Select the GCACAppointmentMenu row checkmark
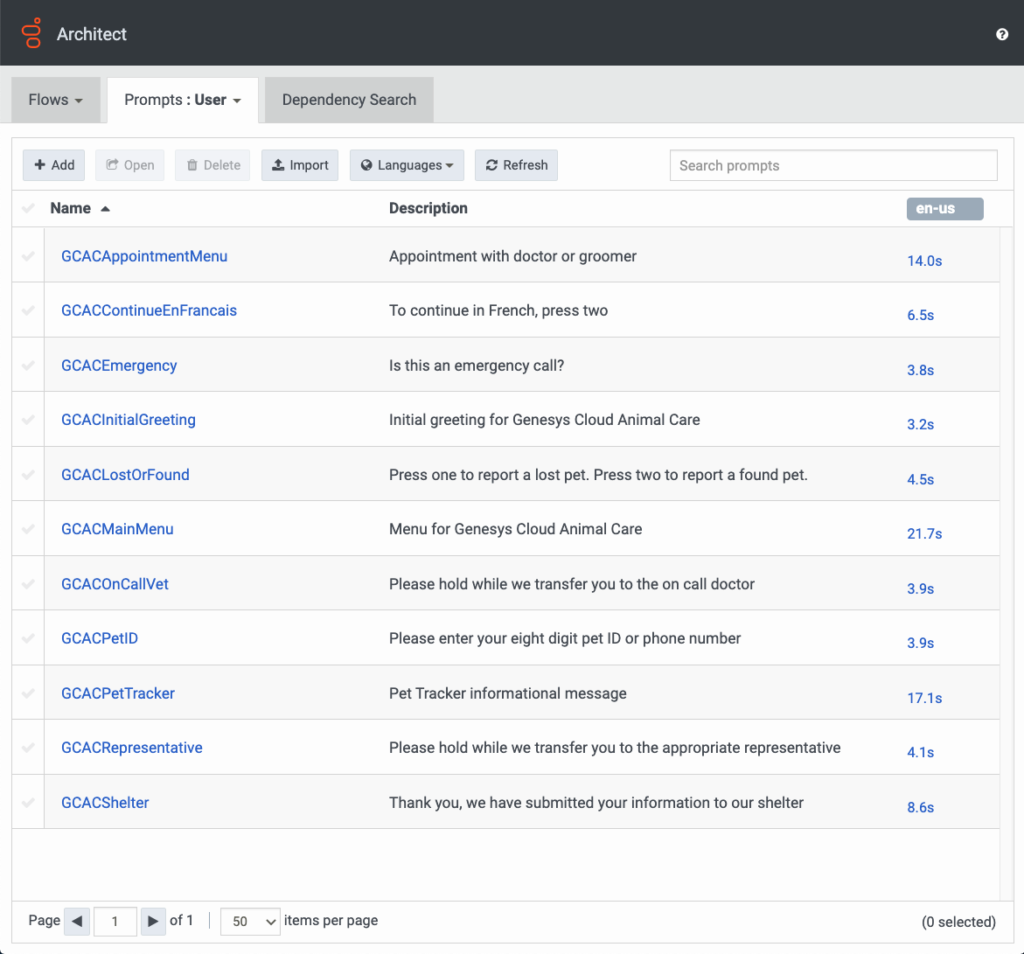Image resolution: width=1024 pixels, height=954 pixels. click(28, 256)
